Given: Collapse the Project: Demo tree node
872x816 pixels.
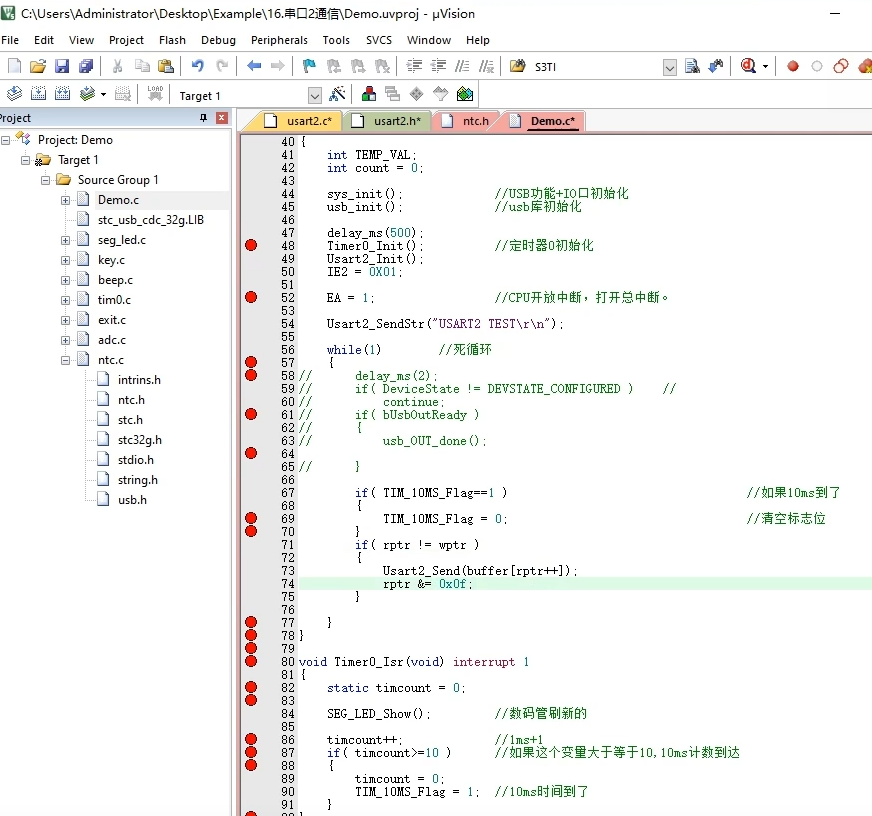Looking at the screenshot, I should click(x=6, y=140).
